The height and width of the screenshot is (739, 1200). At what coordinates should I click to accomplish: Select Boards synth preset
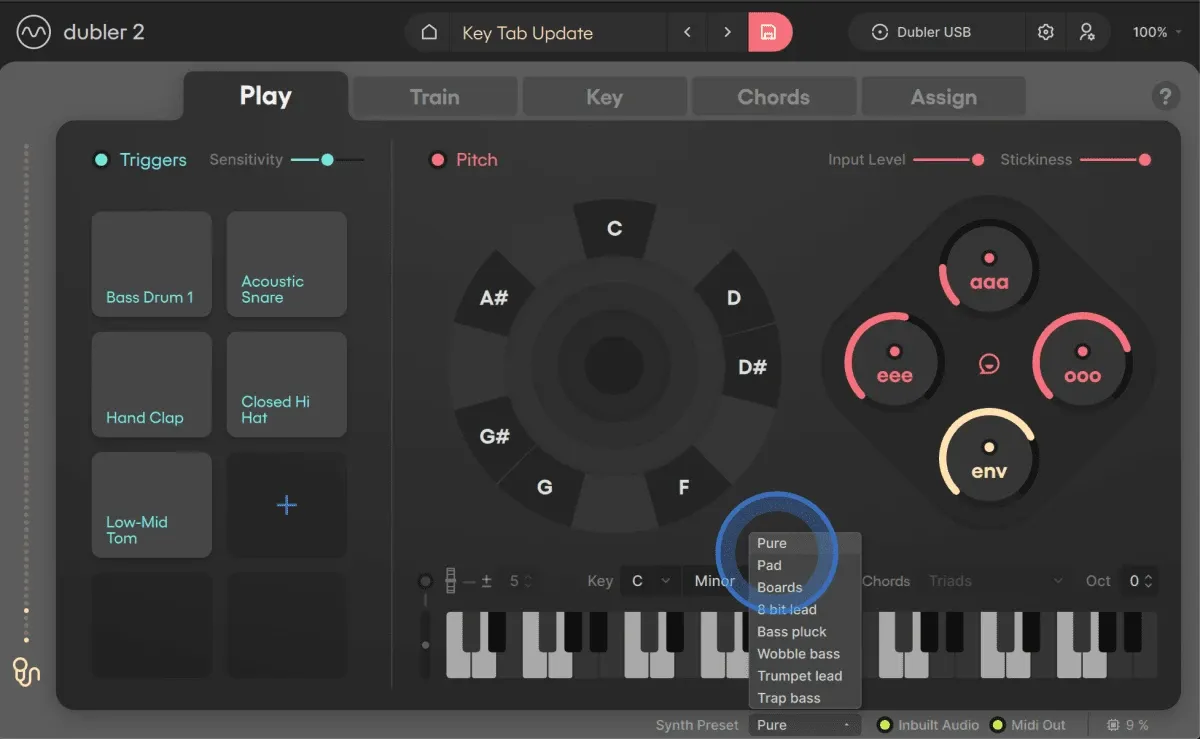[x=805, y=587]
